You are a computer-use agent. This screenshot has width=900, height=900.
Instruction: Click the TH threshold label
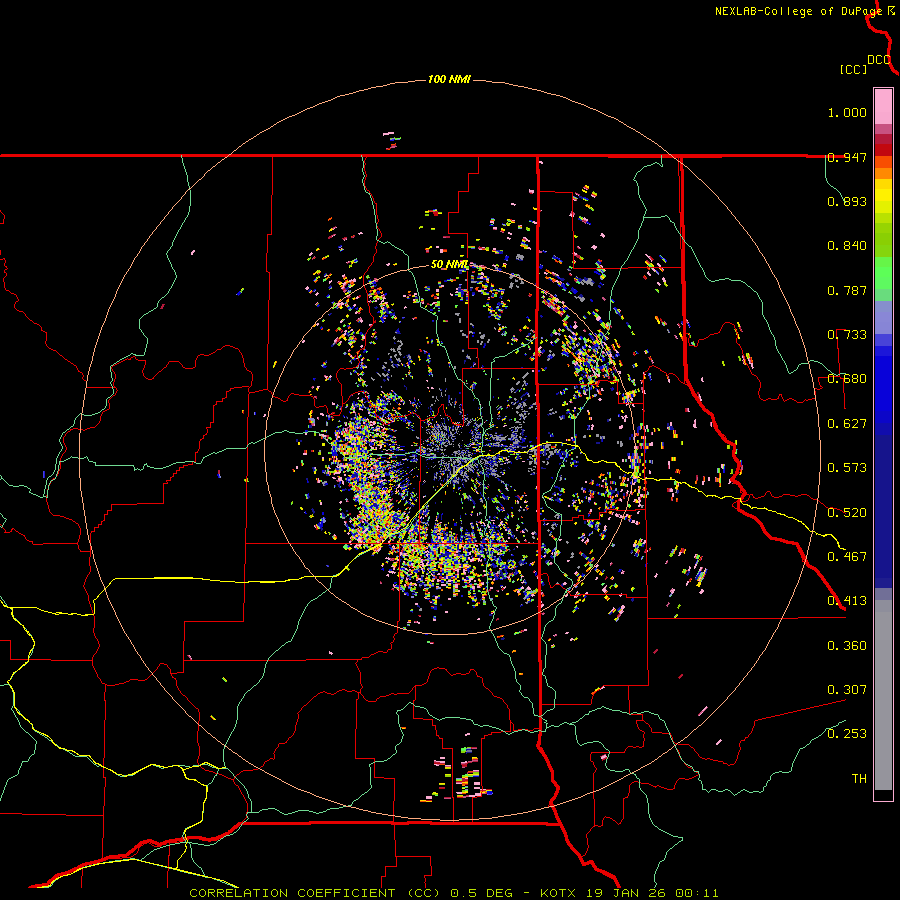pyautogui.click(x=859, y=779)
